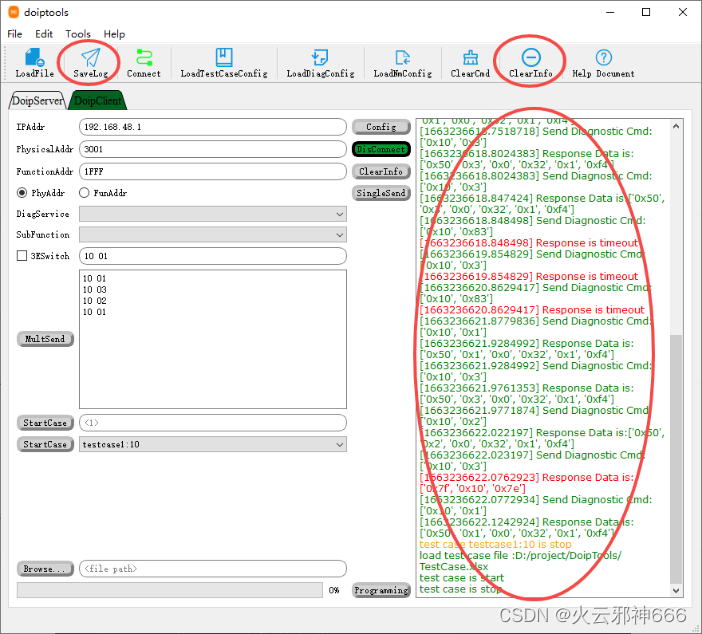Click the log panel scroll up arrow

(x=676, y=127)
